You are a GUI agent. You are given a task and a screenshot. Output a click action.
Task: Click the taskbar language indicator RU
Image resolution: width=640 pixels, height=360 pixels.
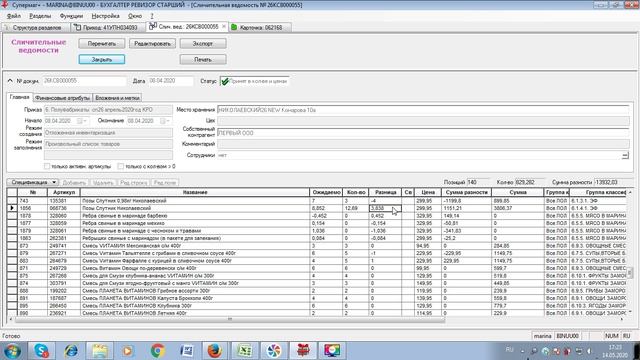pyautogui.click(x=509, y=350)
